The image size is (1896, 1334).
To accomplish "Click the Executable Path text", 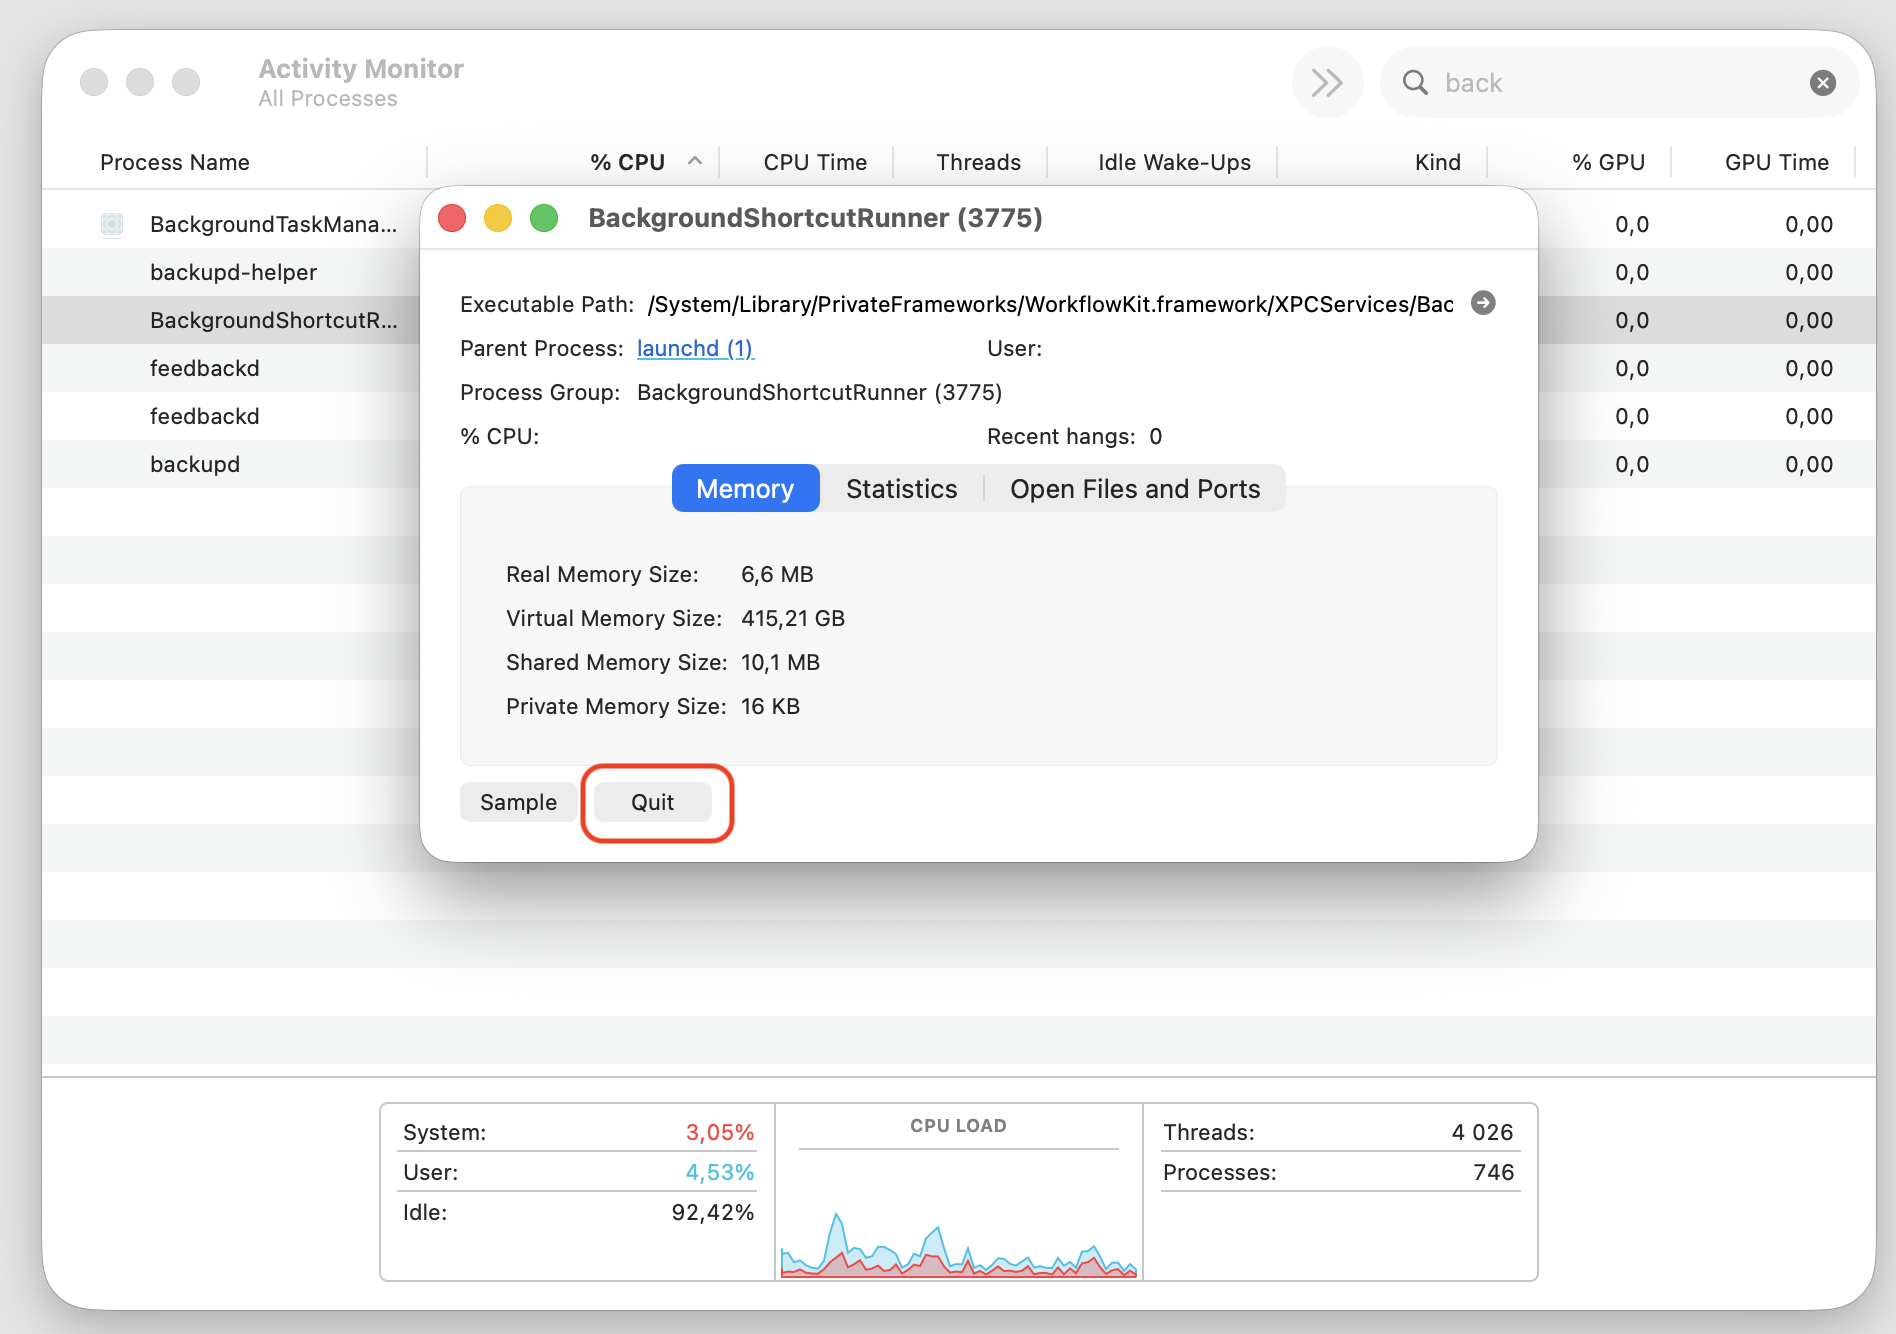I will (x=1050, y=304).
